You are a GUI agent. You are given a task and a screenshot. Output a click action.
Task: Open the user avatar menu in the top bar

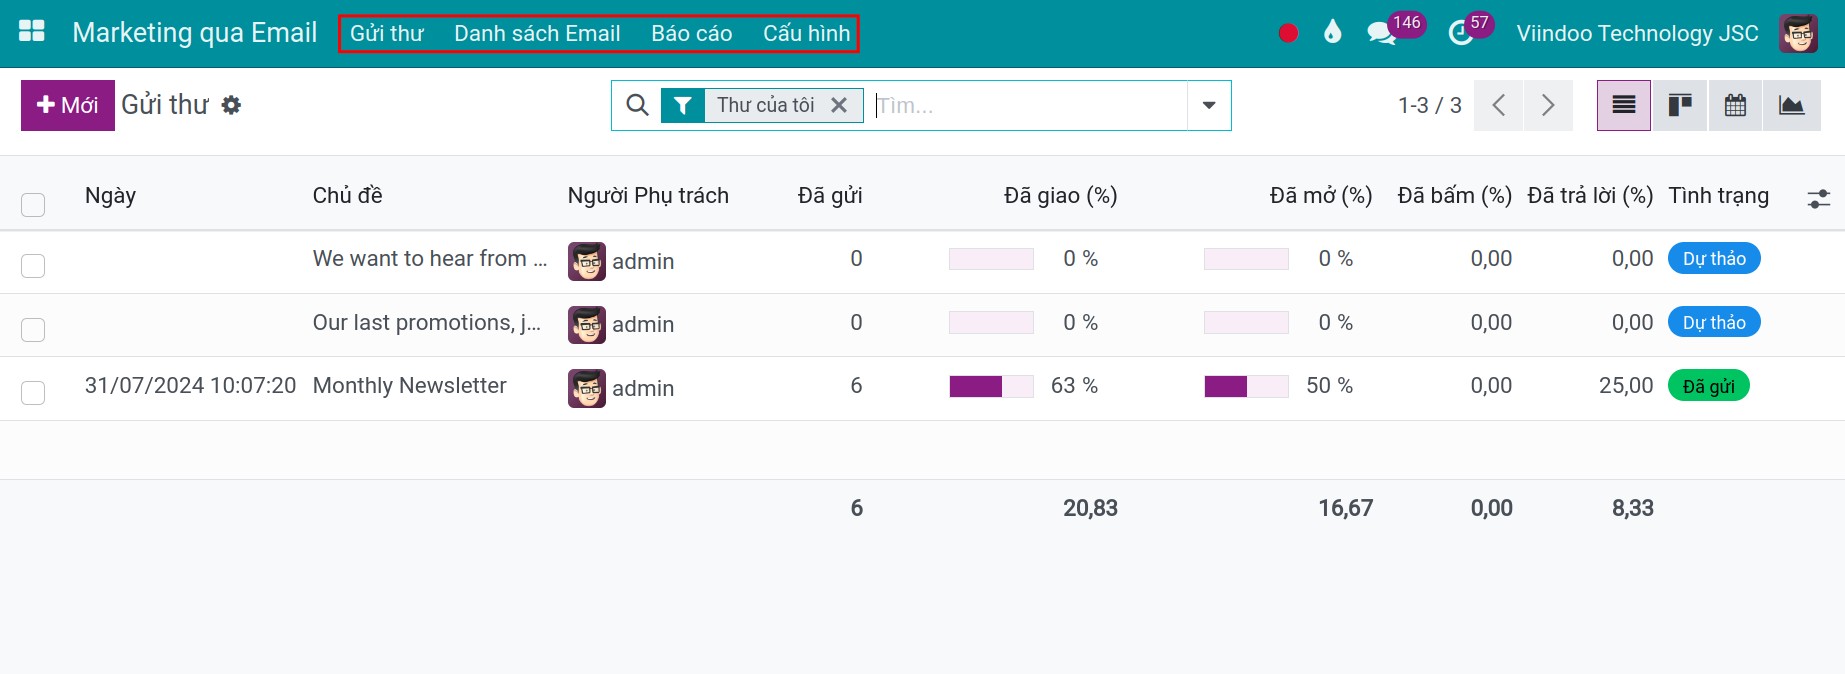(x=1798, y=33)
